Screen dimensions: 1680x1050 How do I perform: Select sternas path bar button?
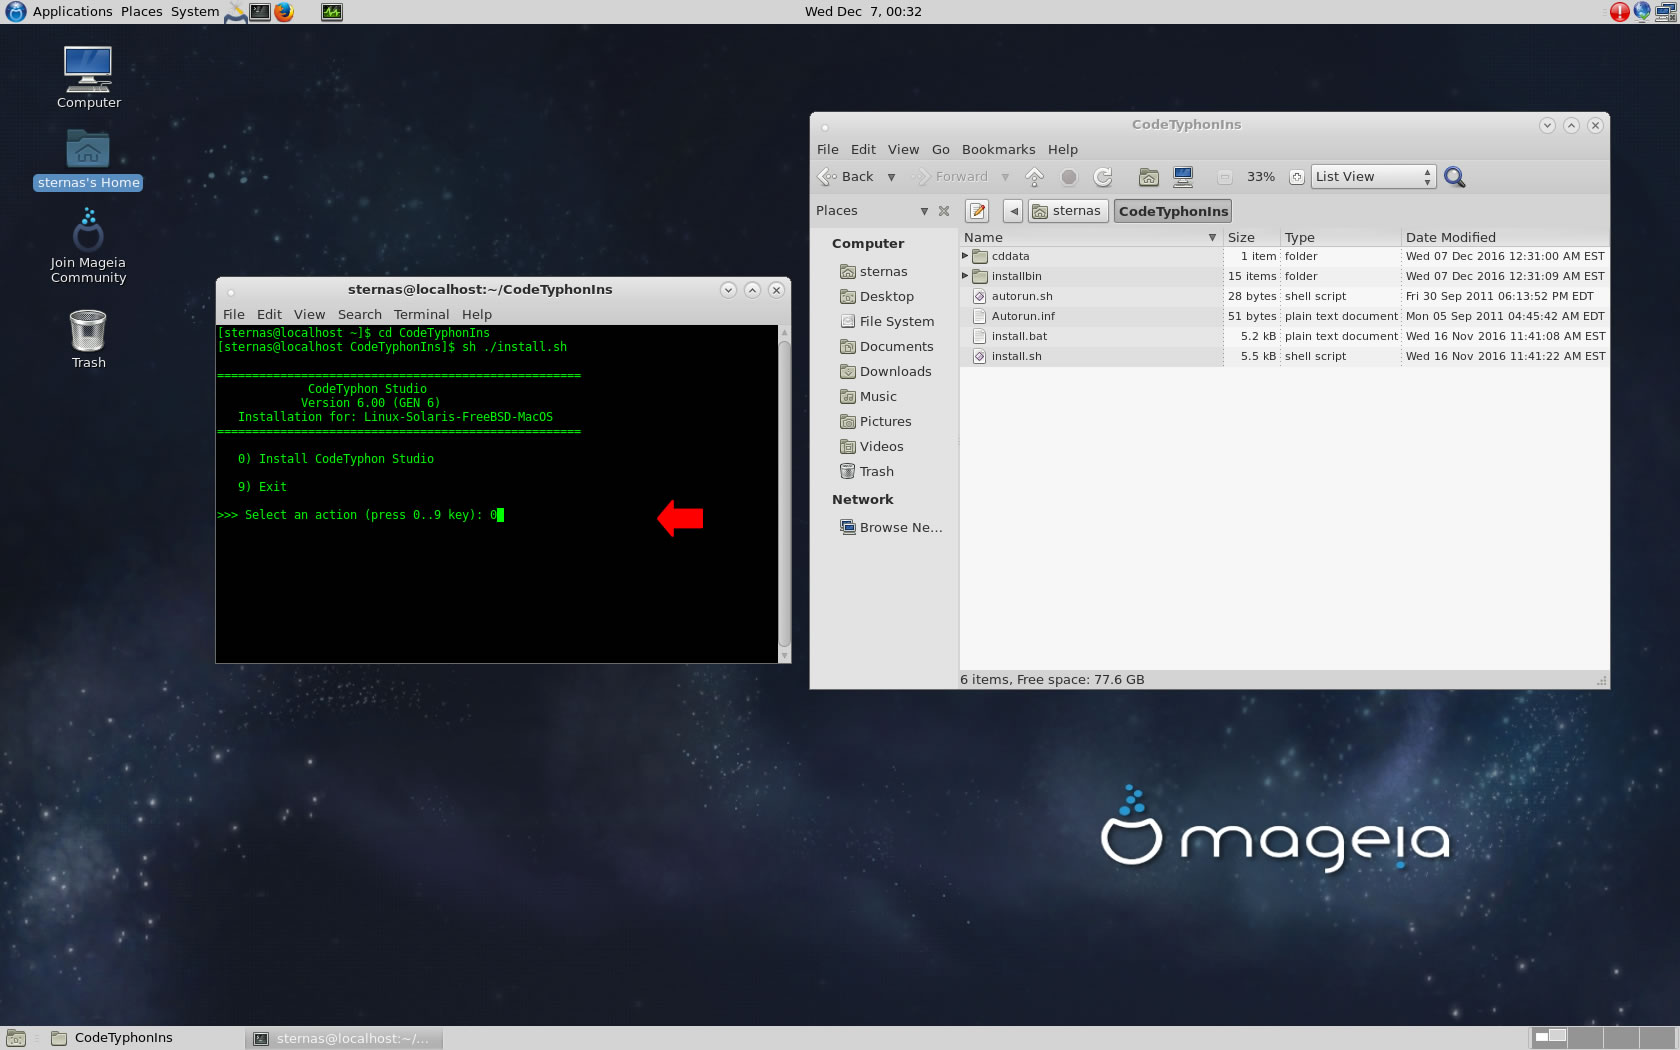point(1068,211)
